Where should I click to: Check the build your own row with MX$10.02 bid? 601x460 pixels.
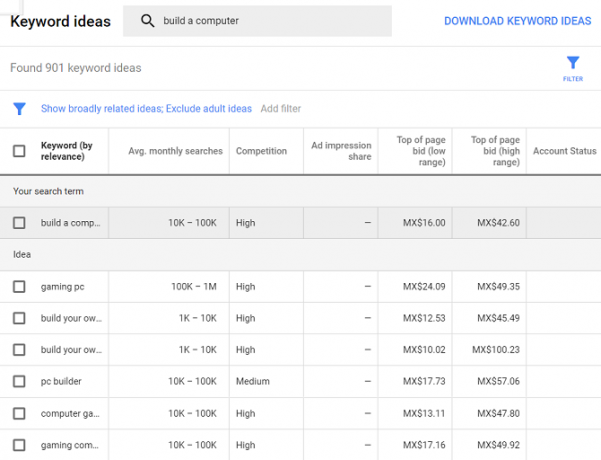[x=19, y=350]
